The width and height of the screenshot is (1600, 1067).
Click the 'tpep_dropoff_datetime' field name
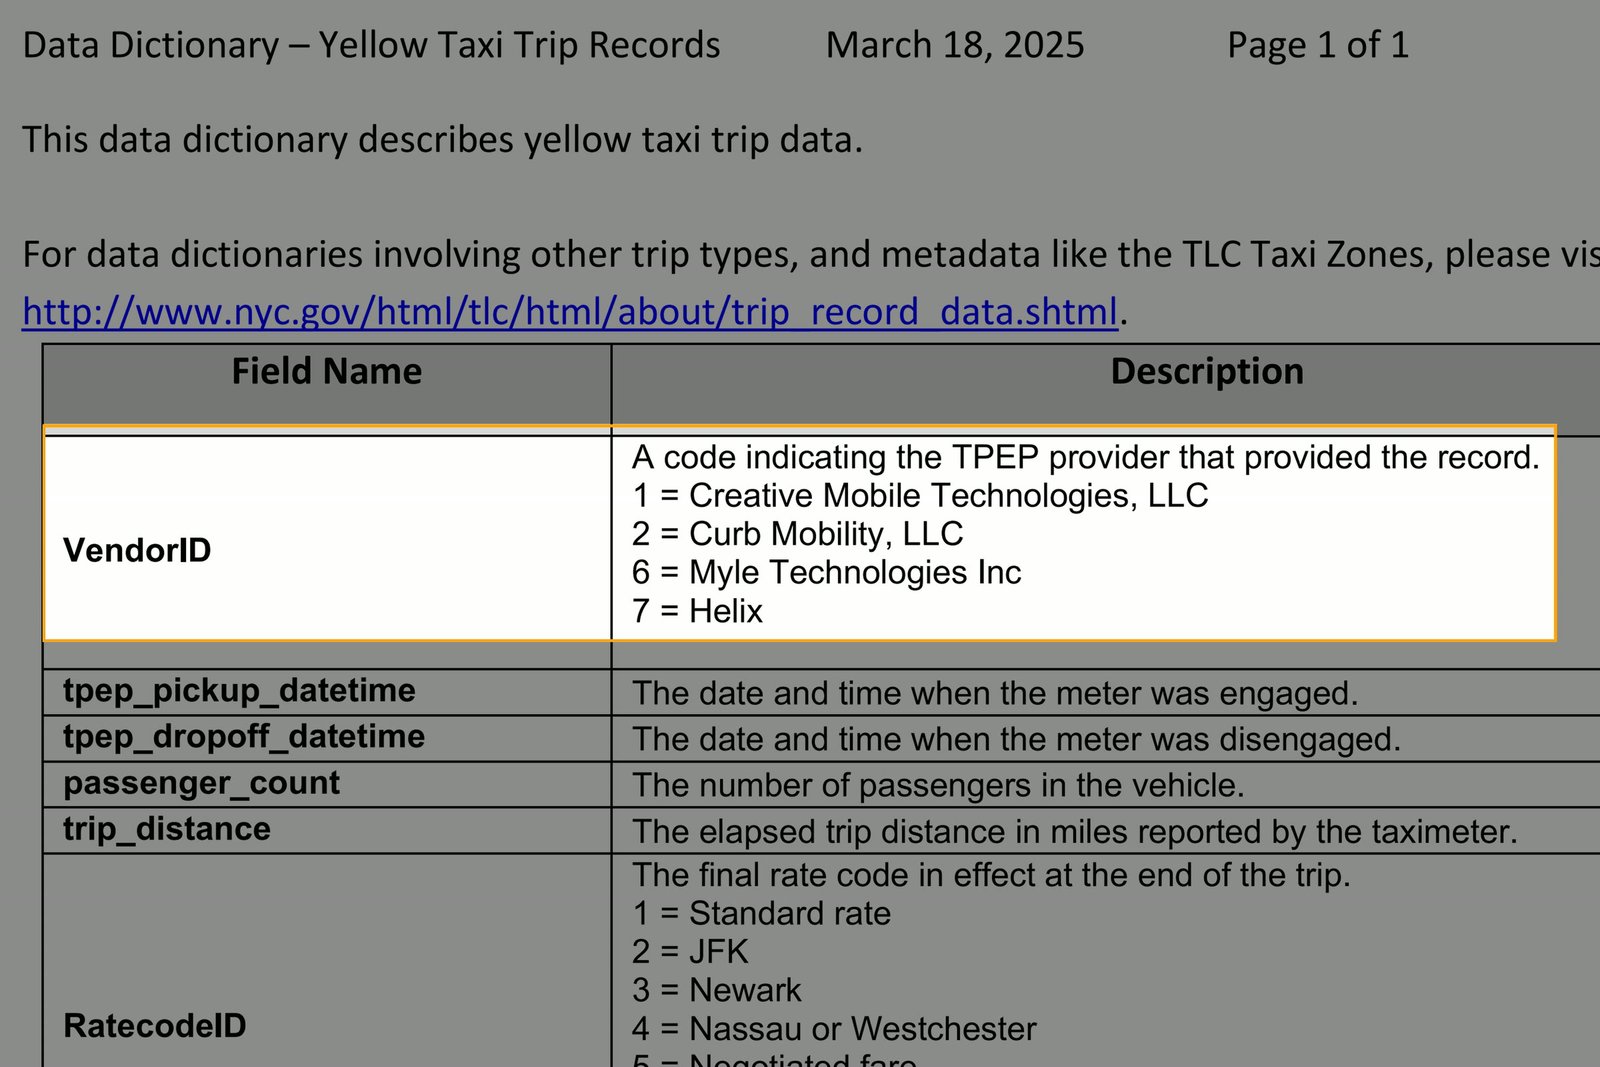[x=244, y=737]
